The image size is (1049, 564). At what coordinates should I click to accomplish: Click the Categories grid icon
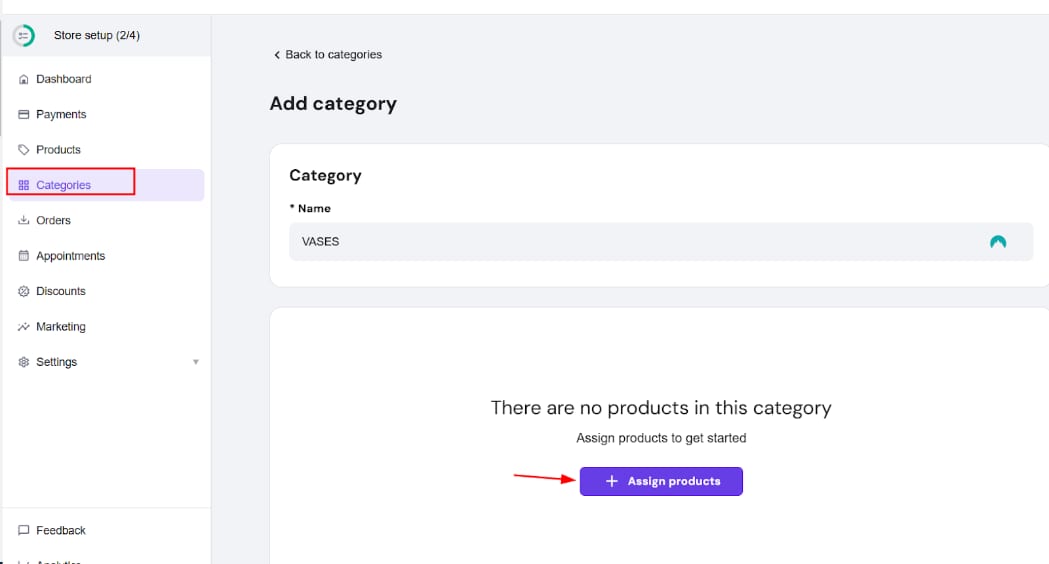24,185
